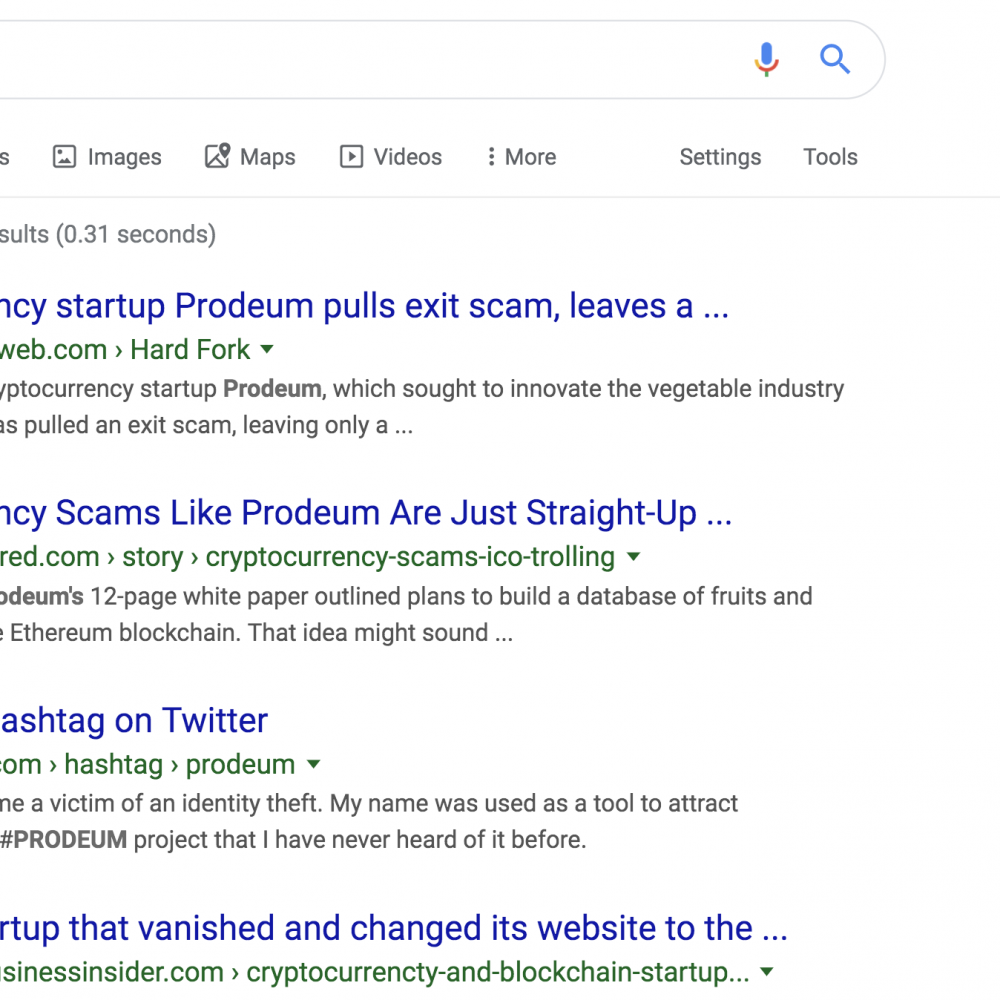Click the Images tab picture icon

(x=64, y=156)
